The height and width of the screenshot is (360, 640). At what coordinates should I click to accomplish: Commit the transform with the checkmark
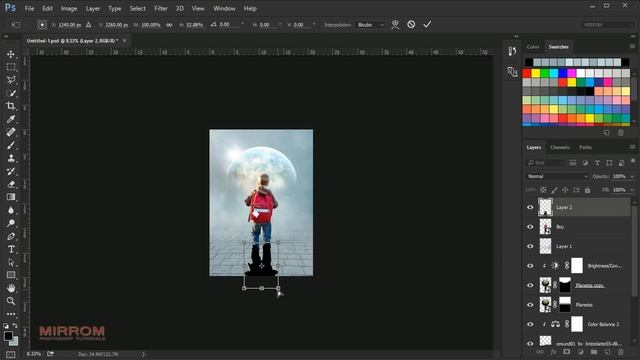(427, 24)
